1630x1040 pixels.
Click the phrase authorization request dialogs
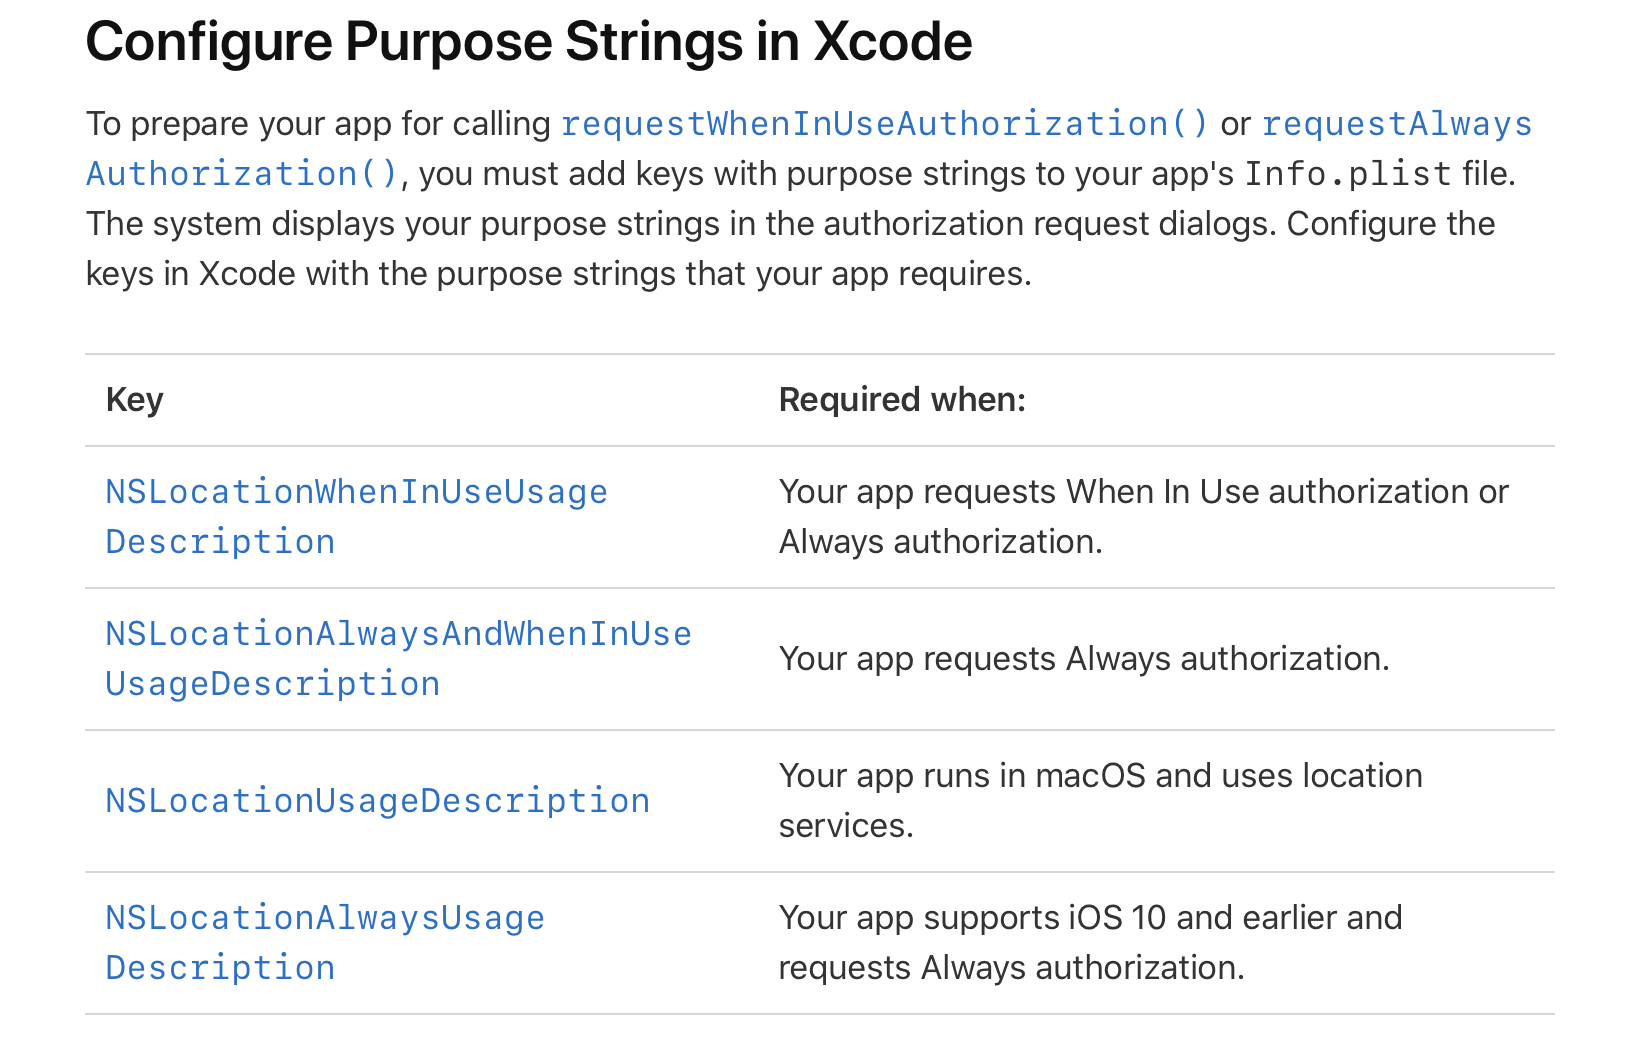1050,224
